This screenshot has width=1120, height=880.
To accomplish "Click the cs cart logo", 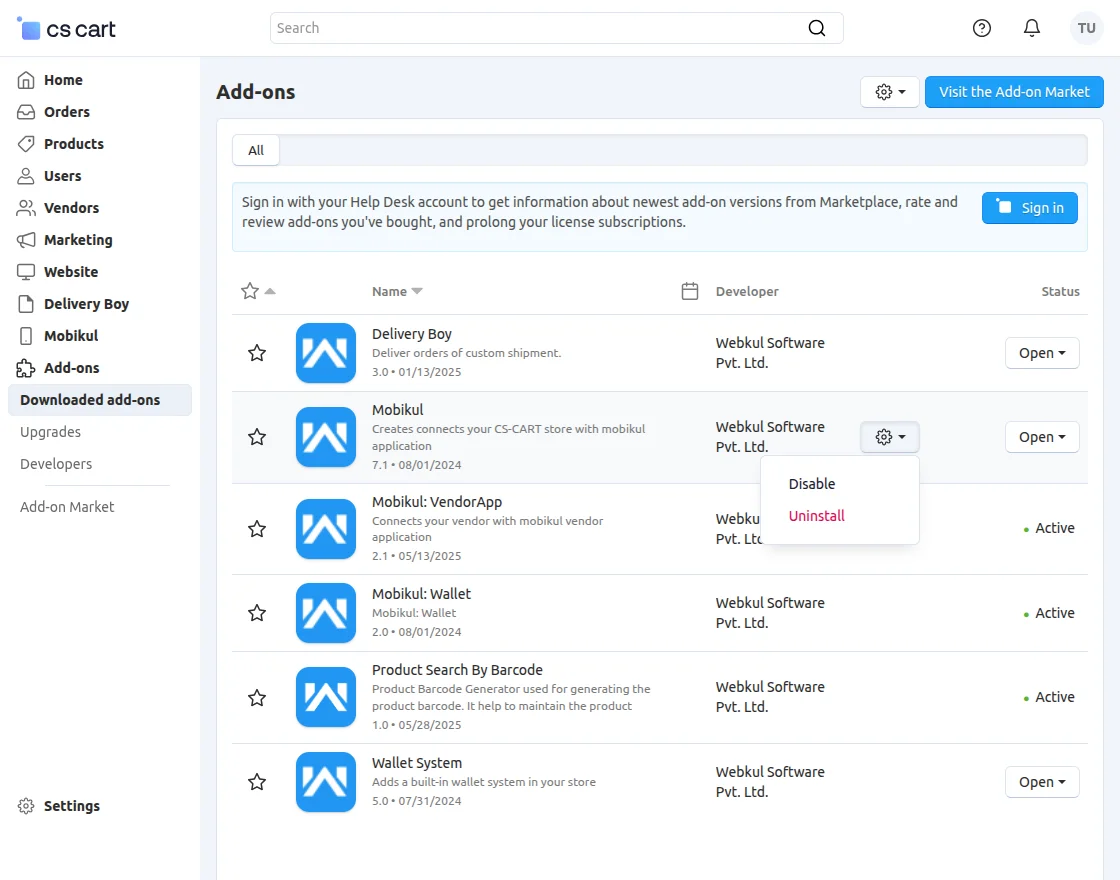I will [x=67, y=29].
